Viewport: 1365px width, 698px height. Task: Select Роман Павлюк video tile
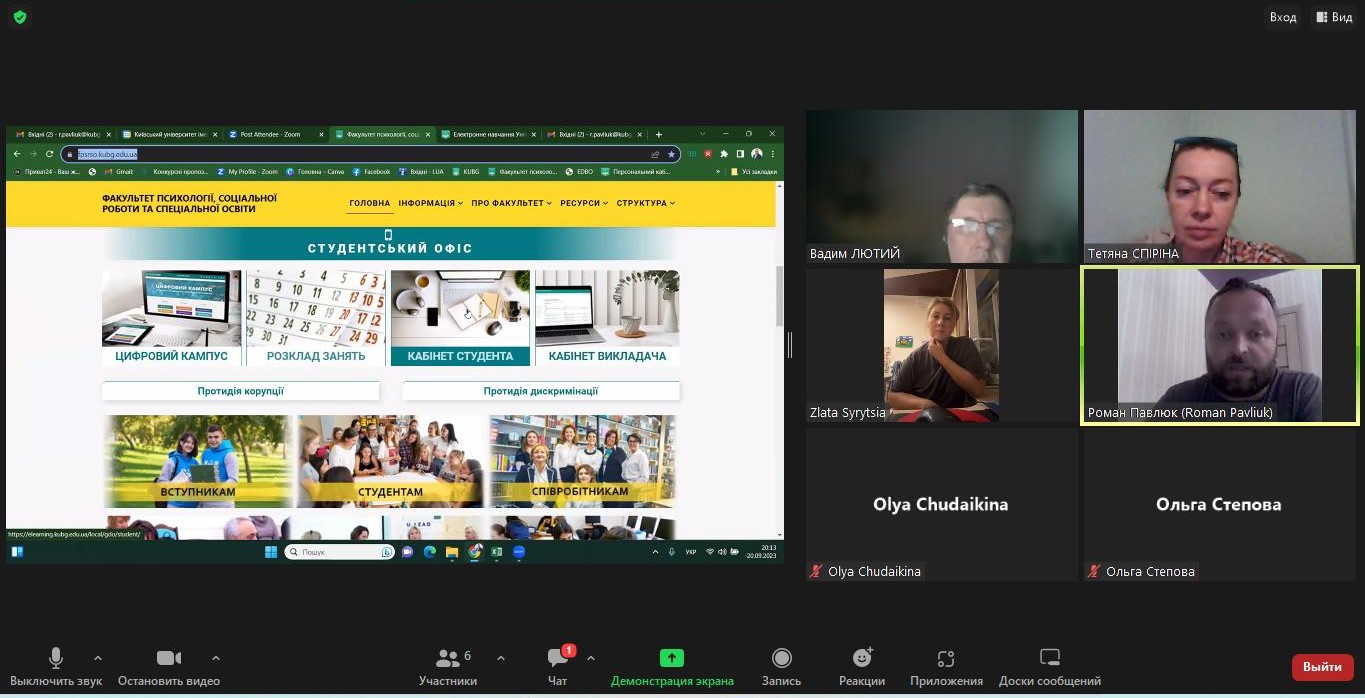[x=1220, y=345]
